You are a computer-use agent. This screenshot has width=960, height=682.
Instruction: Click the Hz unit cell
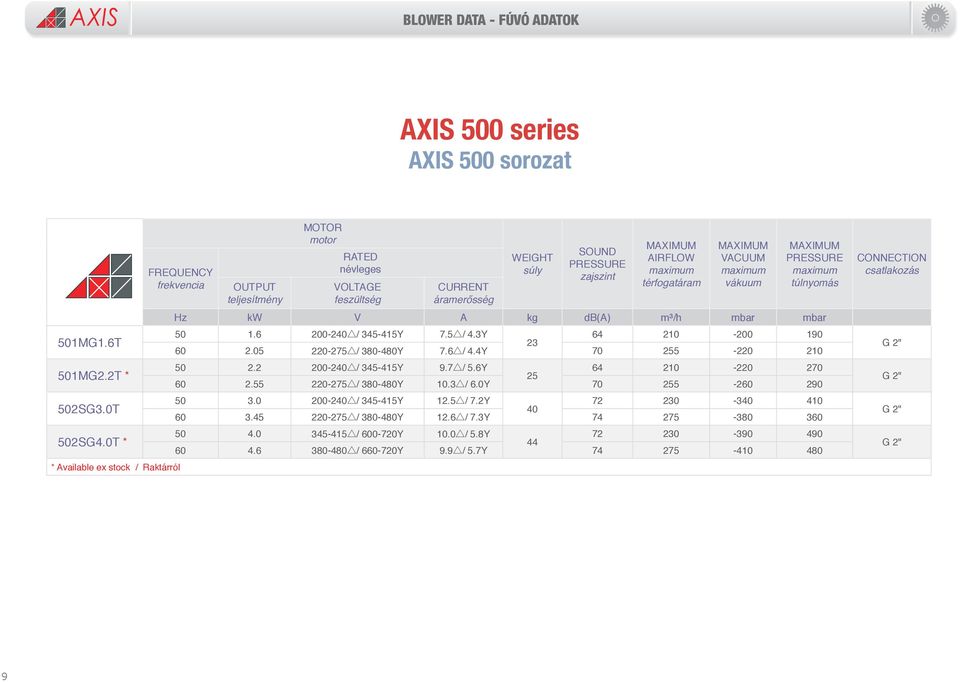tap(180, 318)
